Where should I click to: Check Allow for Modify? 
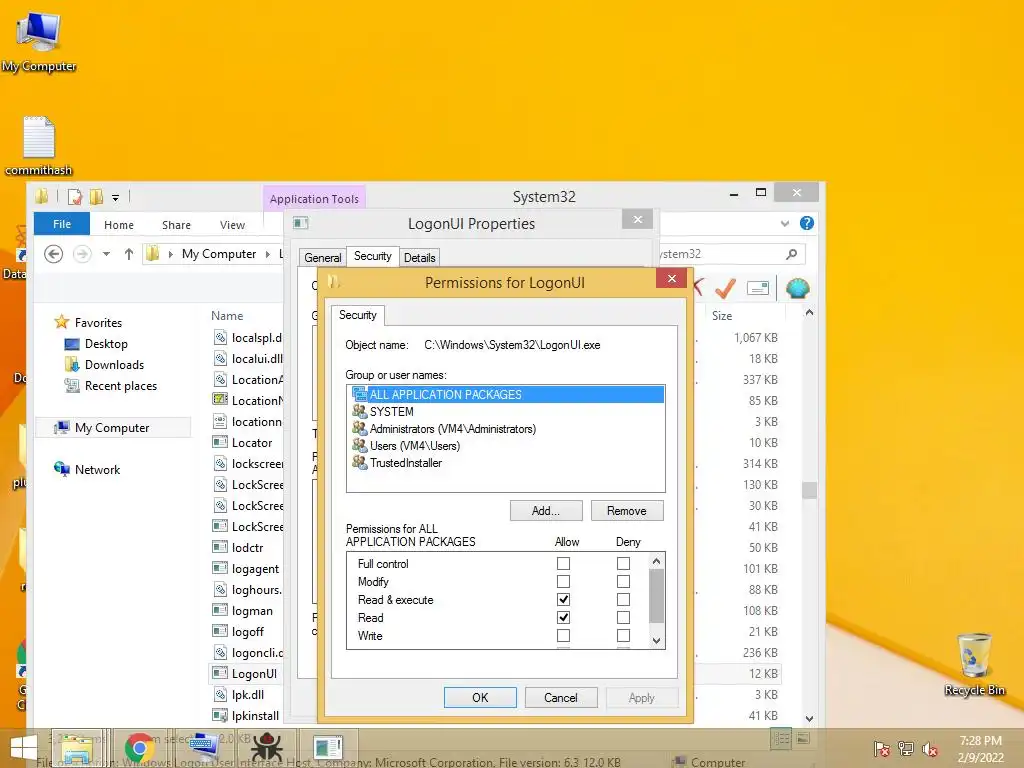tap(563, 581)
